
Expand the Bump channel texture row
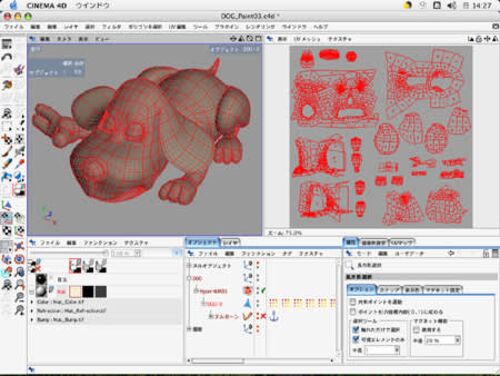32,320
